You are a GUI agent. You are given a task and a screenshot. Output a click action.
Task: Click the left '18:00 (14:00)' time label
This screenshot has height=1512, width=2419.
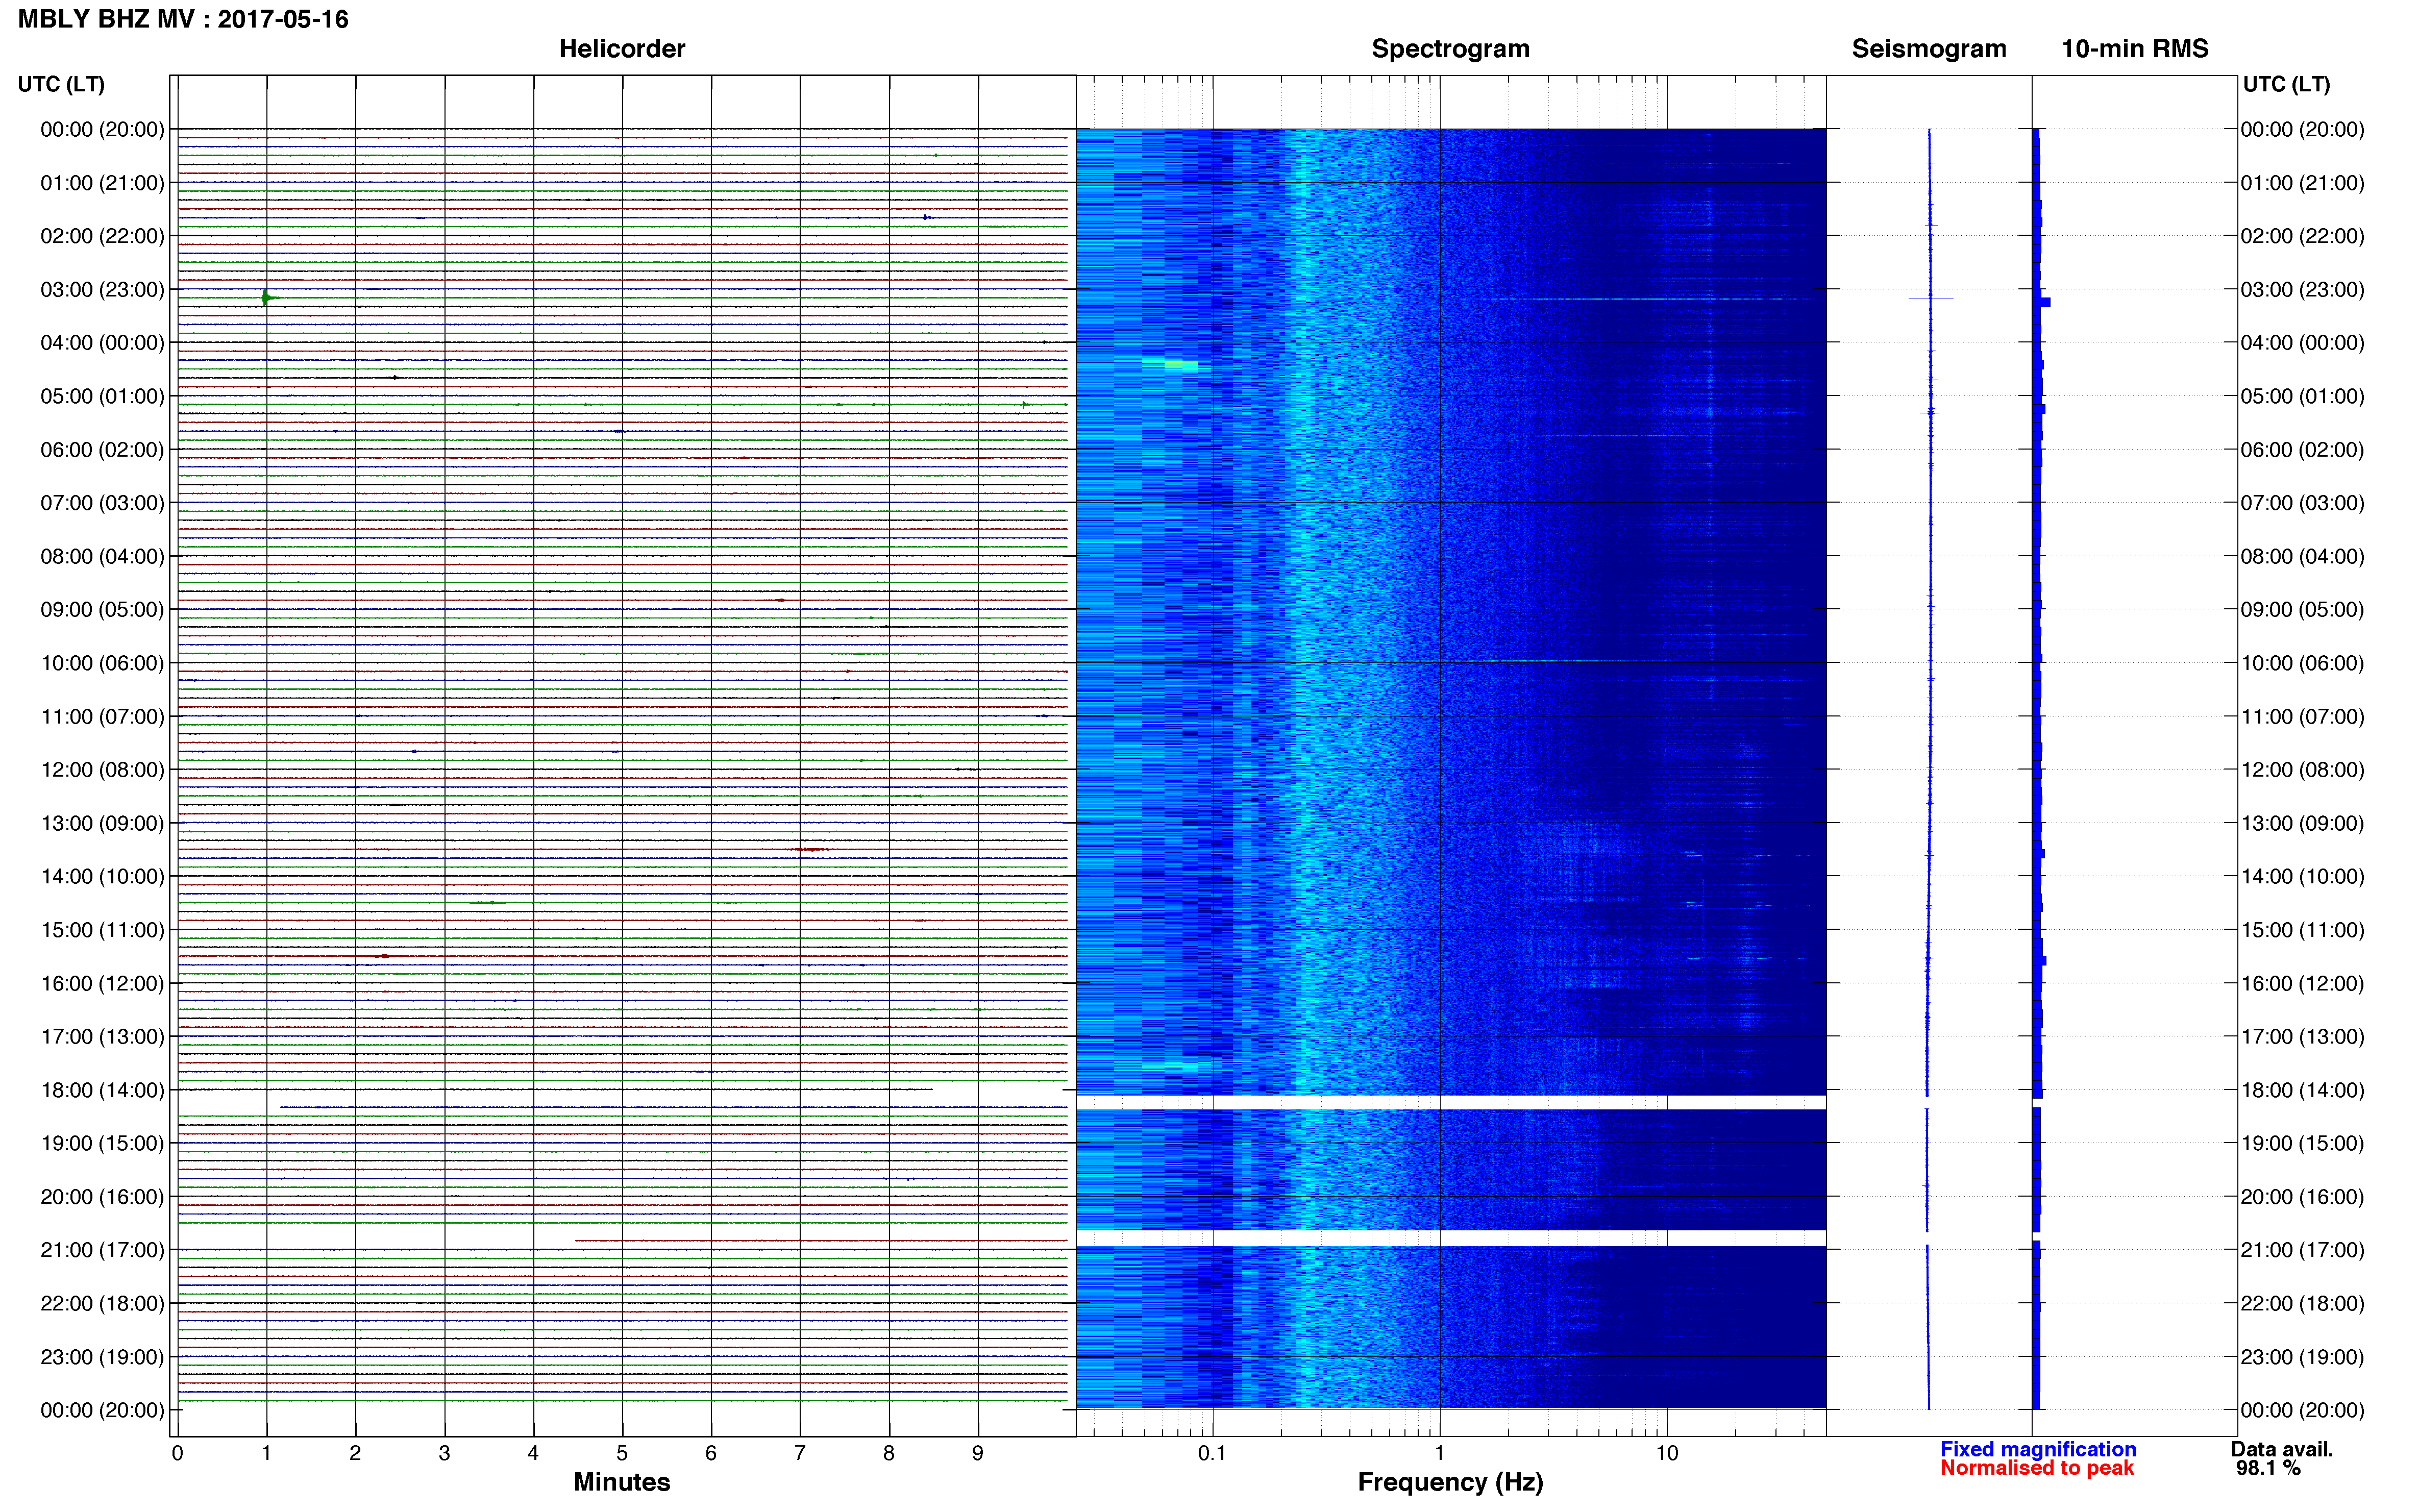102,1090
